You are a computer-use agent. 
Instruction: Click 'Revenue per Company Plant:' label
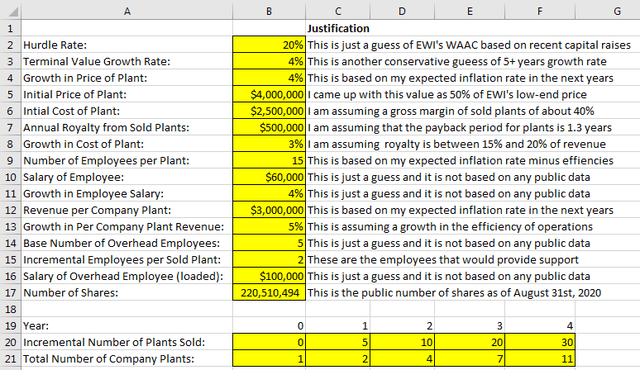97,210
